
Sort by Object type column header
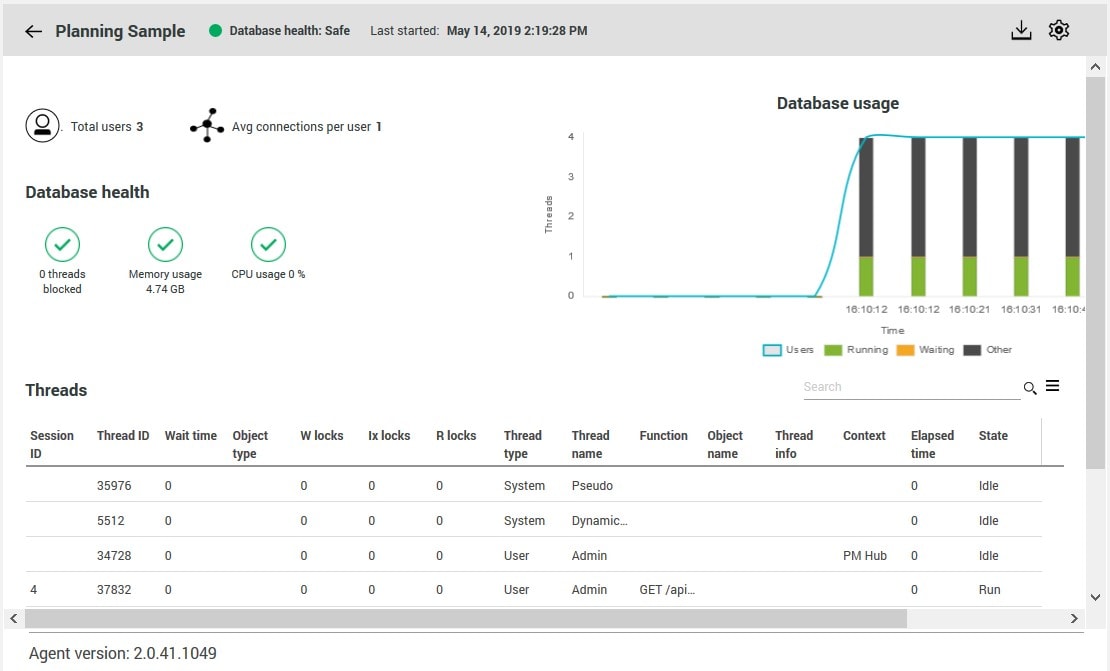[250, 445]
